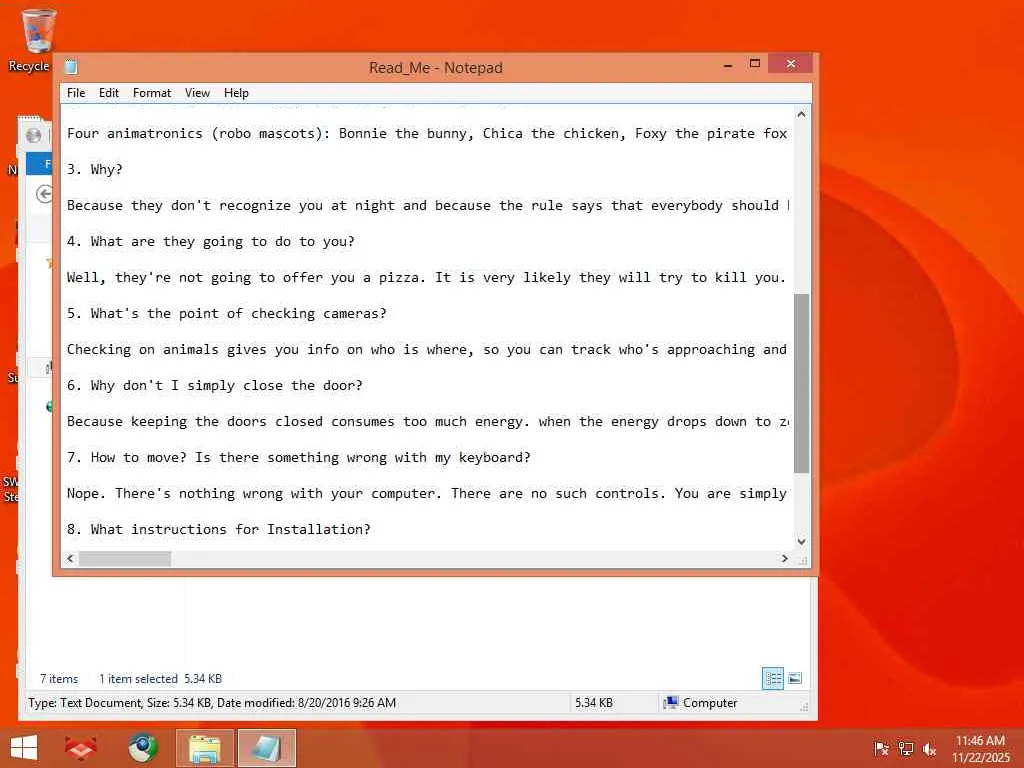Open the Action Center flag tray icon
Image resolution: width=1024 pixels, height=768 pixels.
(881, 748)
